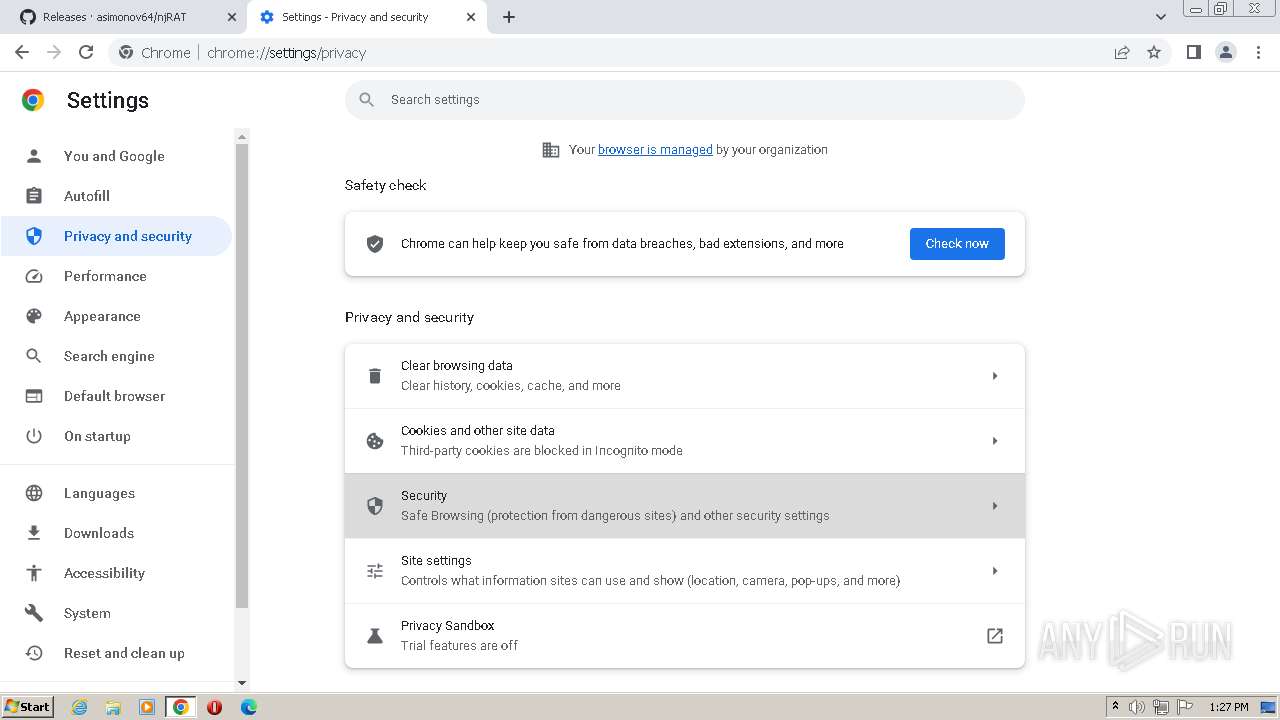Click the shield icon in the Security row
This screenshot has width=1280, height=720.
coord(375,506)
